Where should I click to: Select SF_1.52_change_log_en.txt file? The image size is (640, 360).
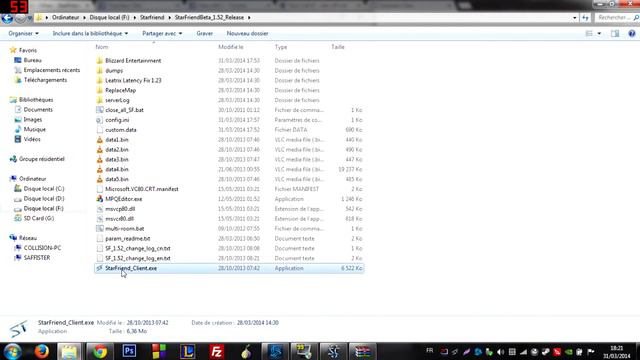pos(138,258)
